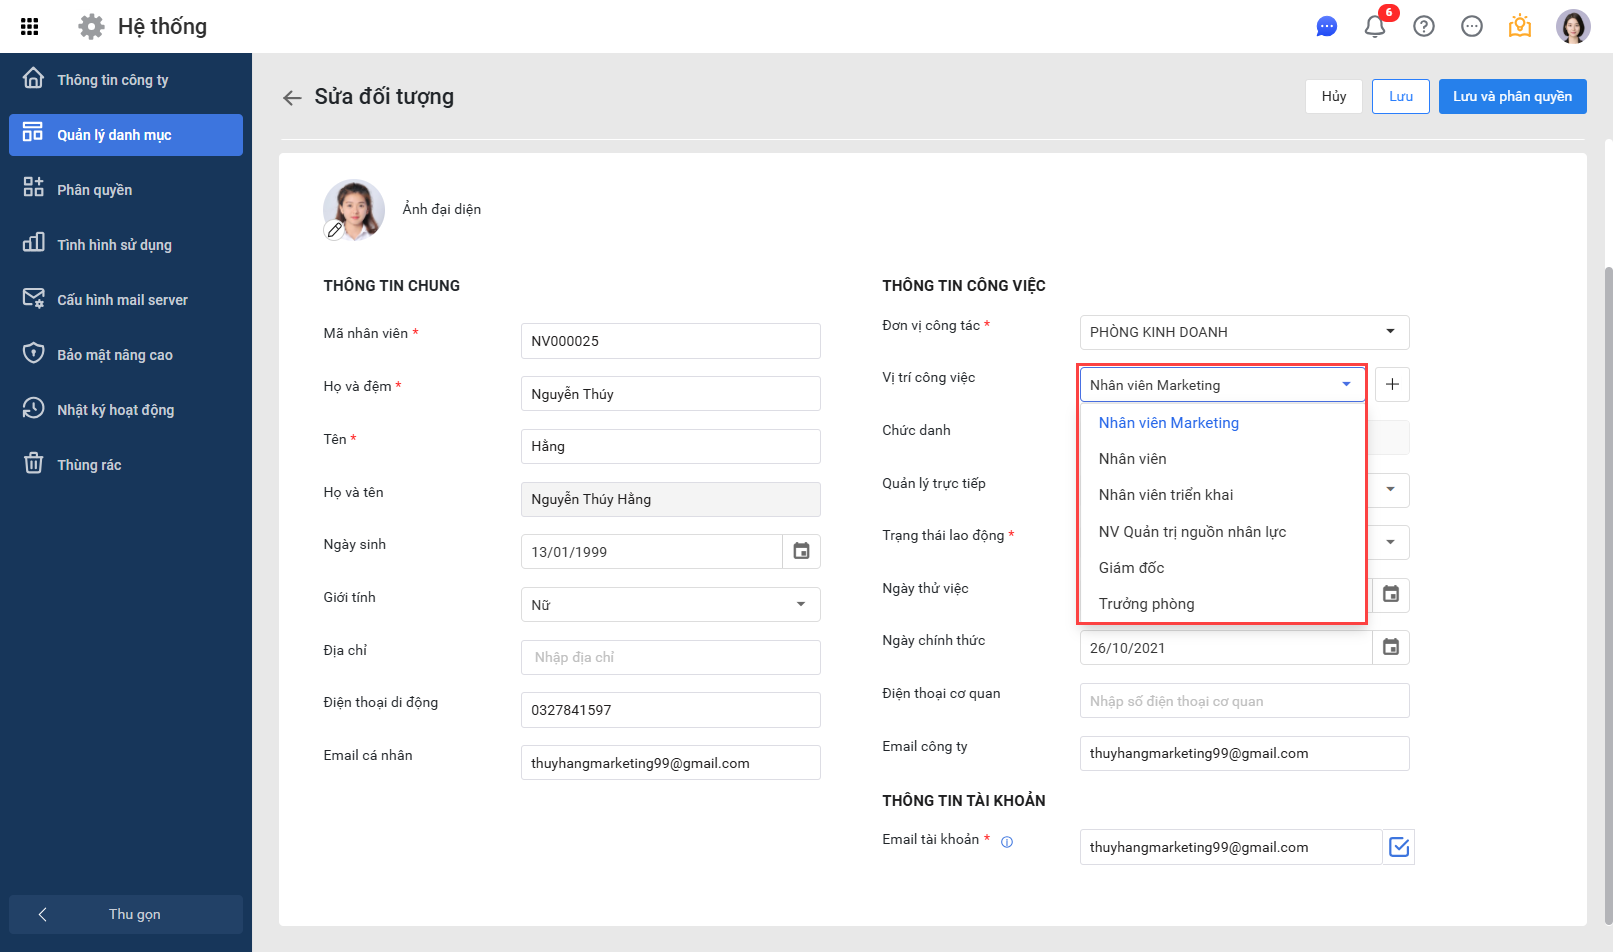Edit the avatar with the pencil icon
This screenshot has height=952, width=1613.
pyautogui.click(x=335, y=230)
